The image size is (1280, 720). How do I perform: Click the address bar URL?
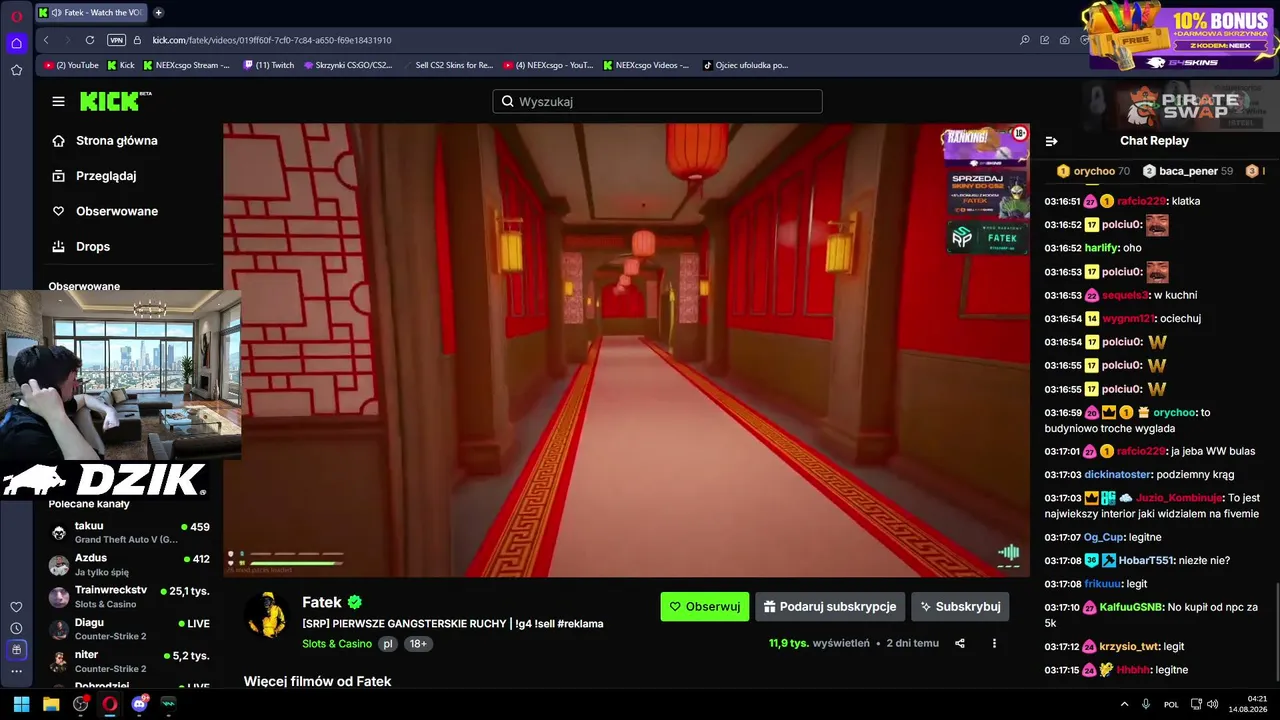click(x=272, y=40)
